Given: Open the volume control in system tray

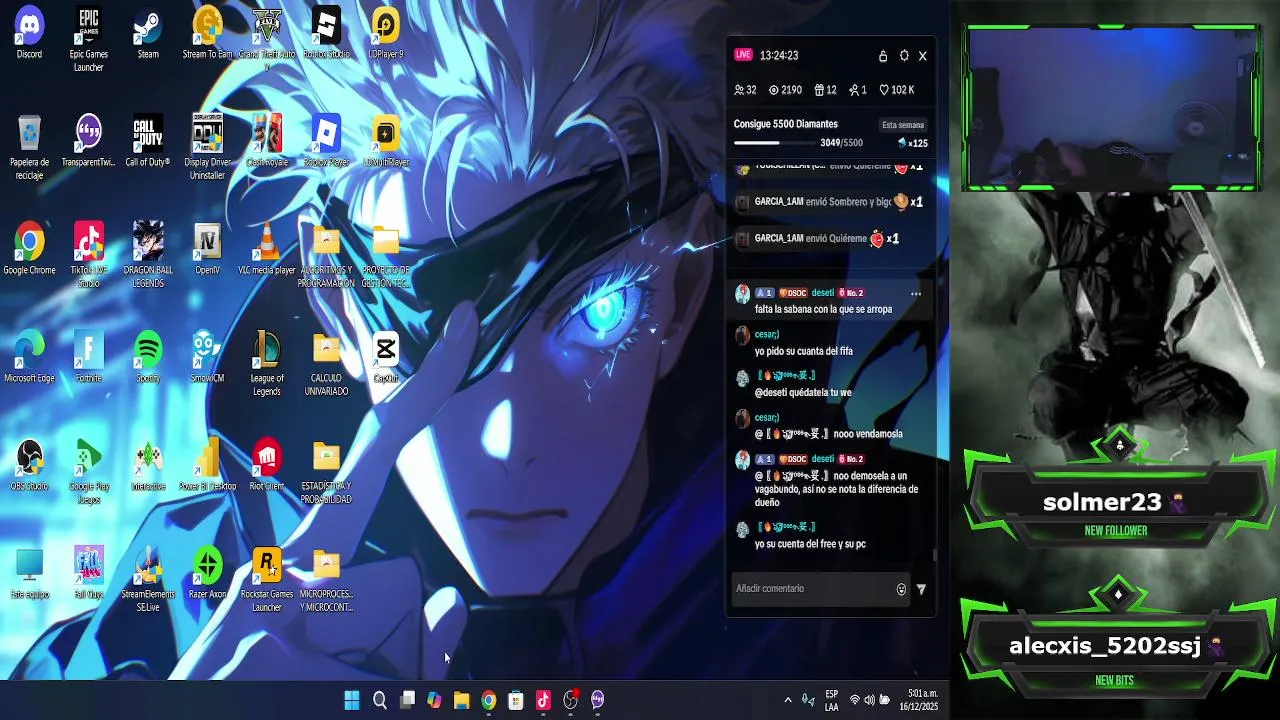Looking at the screenshot, I should click(869, 701).
